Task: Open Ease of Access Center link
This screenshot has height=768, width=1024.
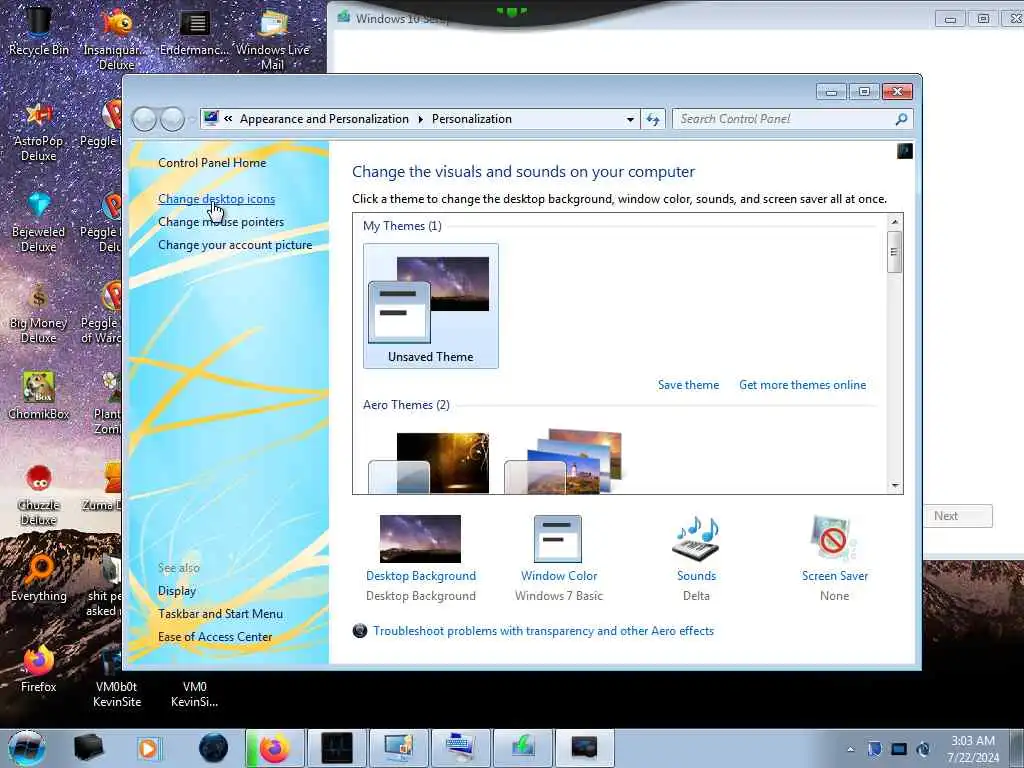Action: [215, 637]
